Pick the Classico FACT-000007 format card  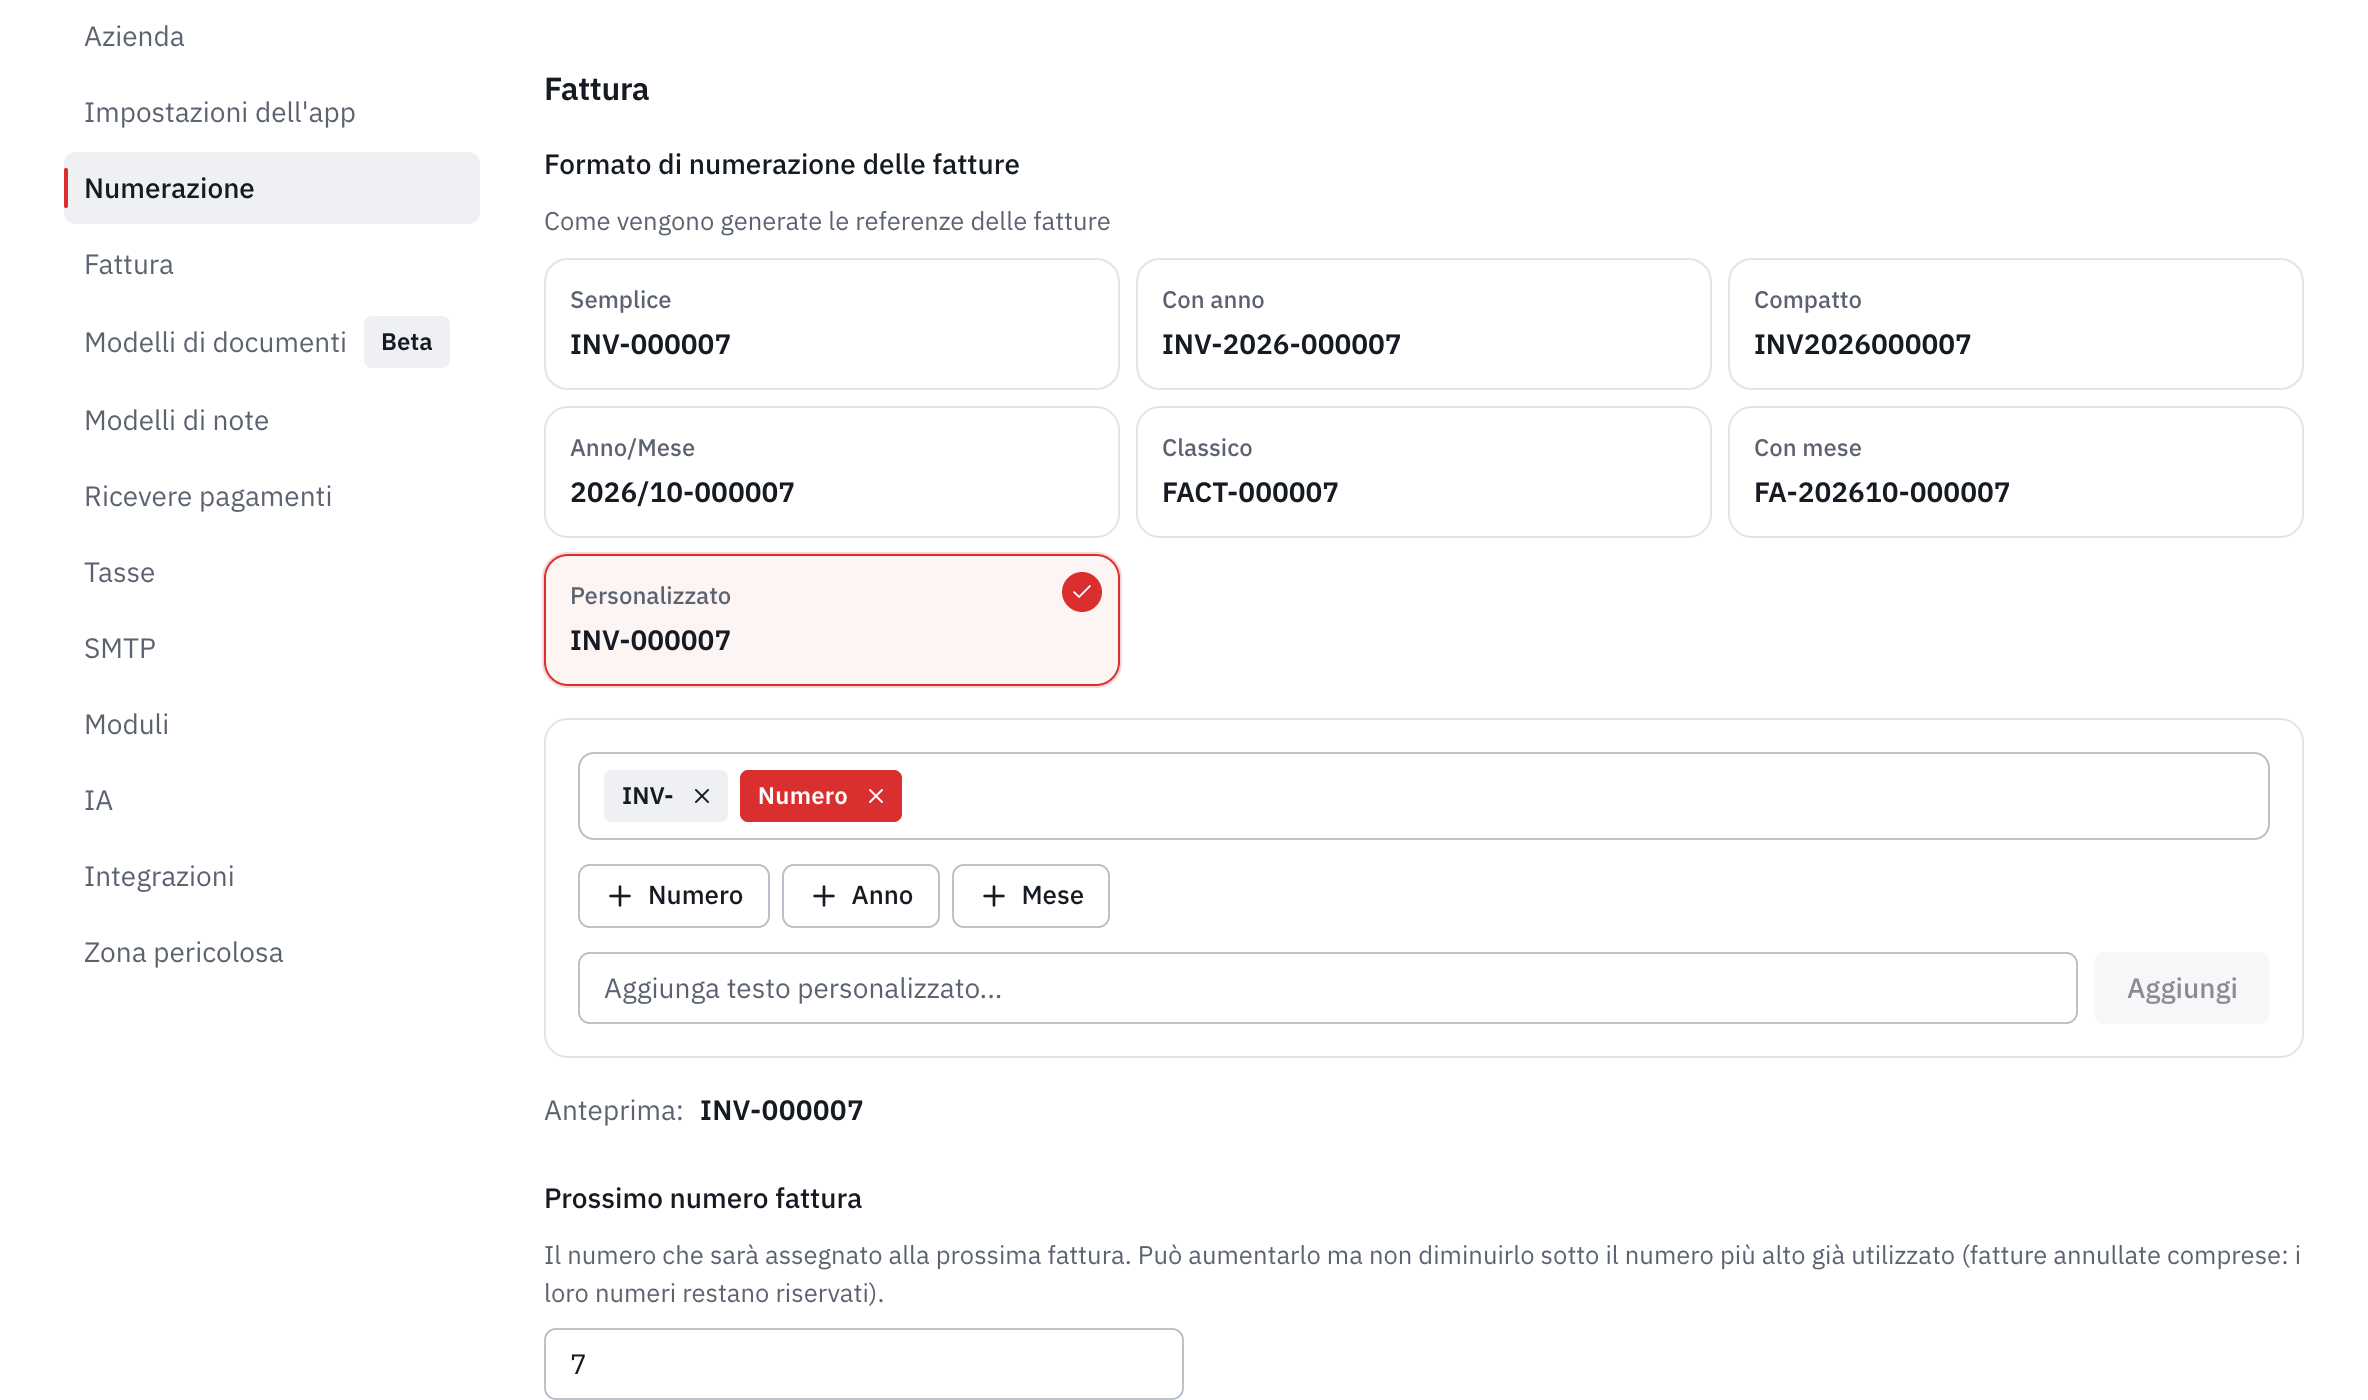click(1423, 472)
